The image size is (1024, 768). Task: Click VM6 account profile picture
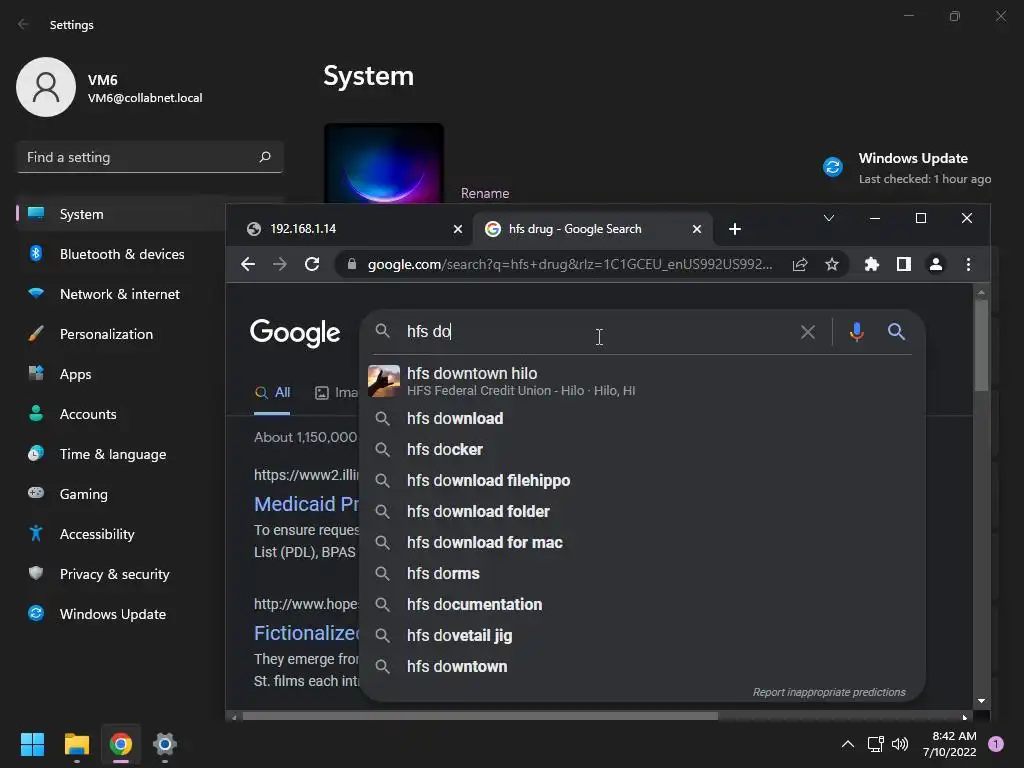[x=46, y=87]
